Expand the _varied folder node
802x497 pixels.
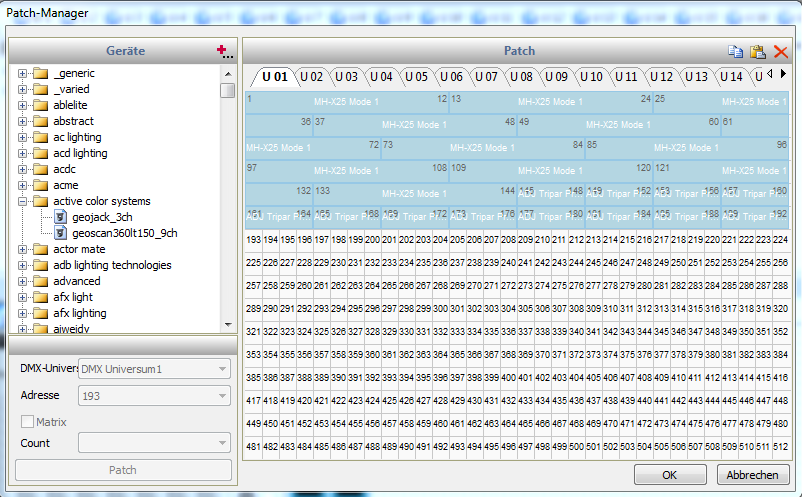pos(22,89)
